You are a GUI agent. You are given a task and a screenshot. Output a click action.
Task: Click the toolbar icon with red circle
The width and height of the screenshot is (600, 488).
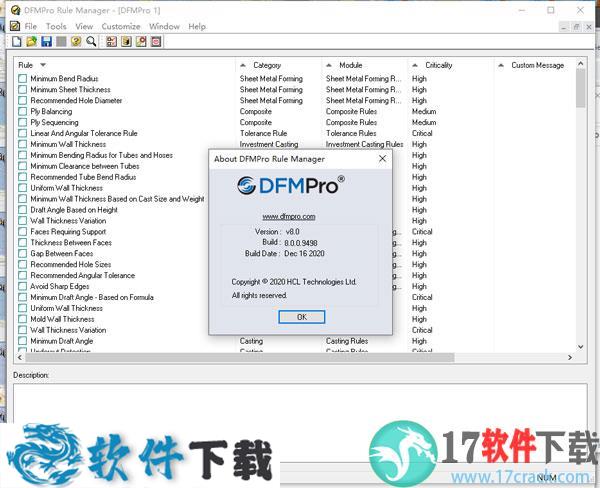[141, 41]
